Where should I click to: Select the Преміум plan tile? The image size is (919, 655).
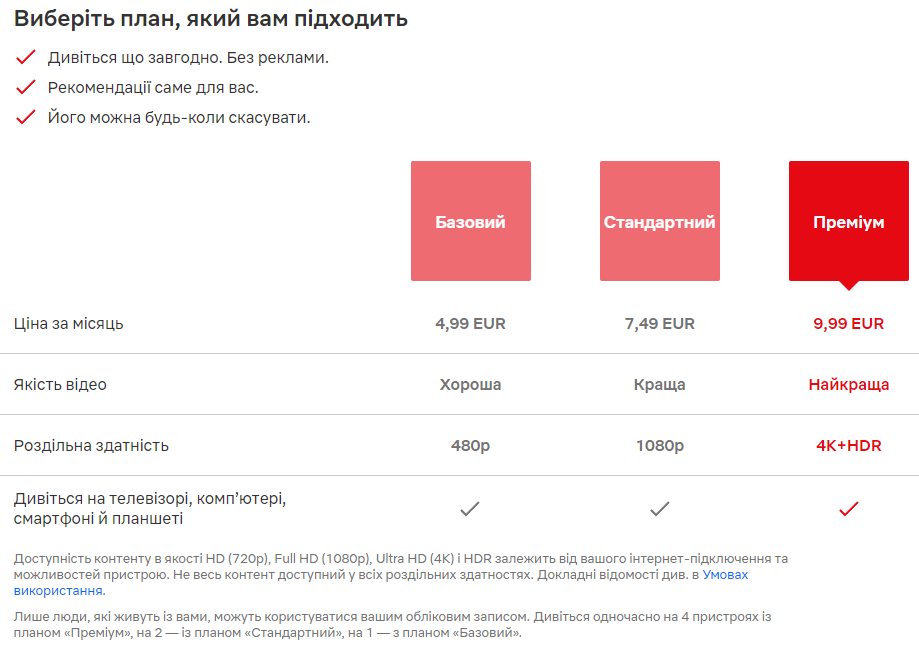[849, 221]
